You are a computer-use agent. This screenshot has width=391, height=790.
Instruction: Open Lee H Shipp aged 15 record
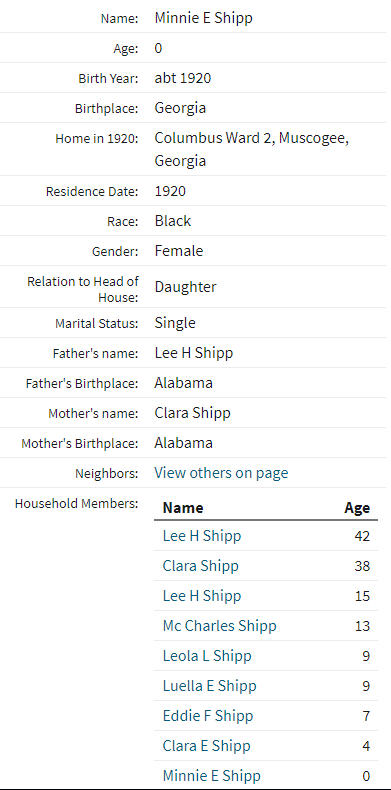[202, 596]
